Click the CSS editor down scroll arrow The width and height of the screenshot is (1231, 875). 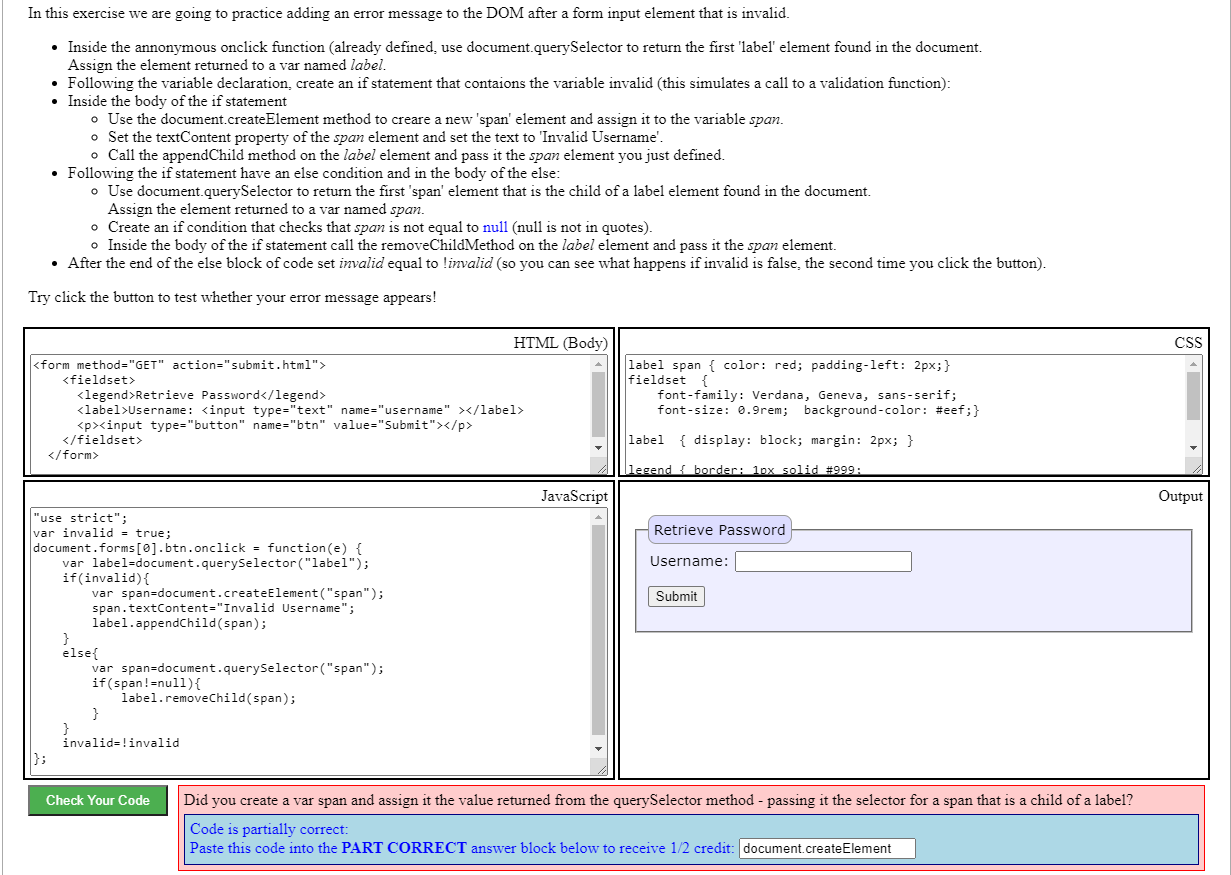[x=1194, y=447]
